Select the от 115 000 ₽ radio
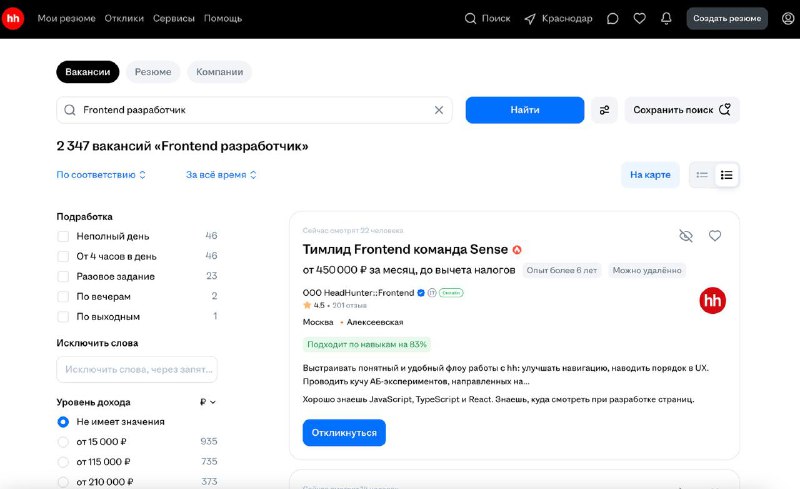The image size is (800, 489). click(x=63, y=462)
